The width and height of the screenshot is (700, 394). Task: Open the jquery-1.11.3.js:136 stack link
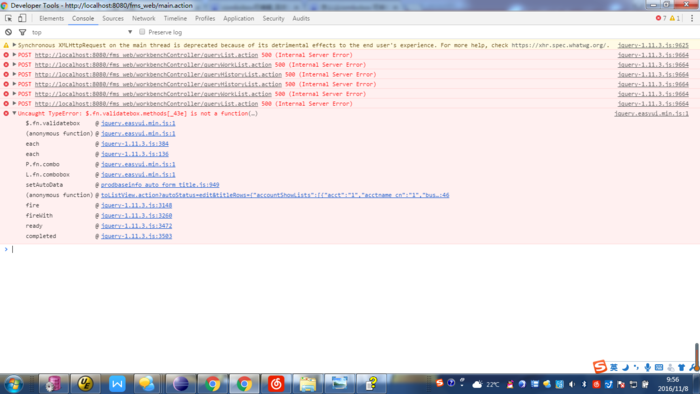coord(135,154)
